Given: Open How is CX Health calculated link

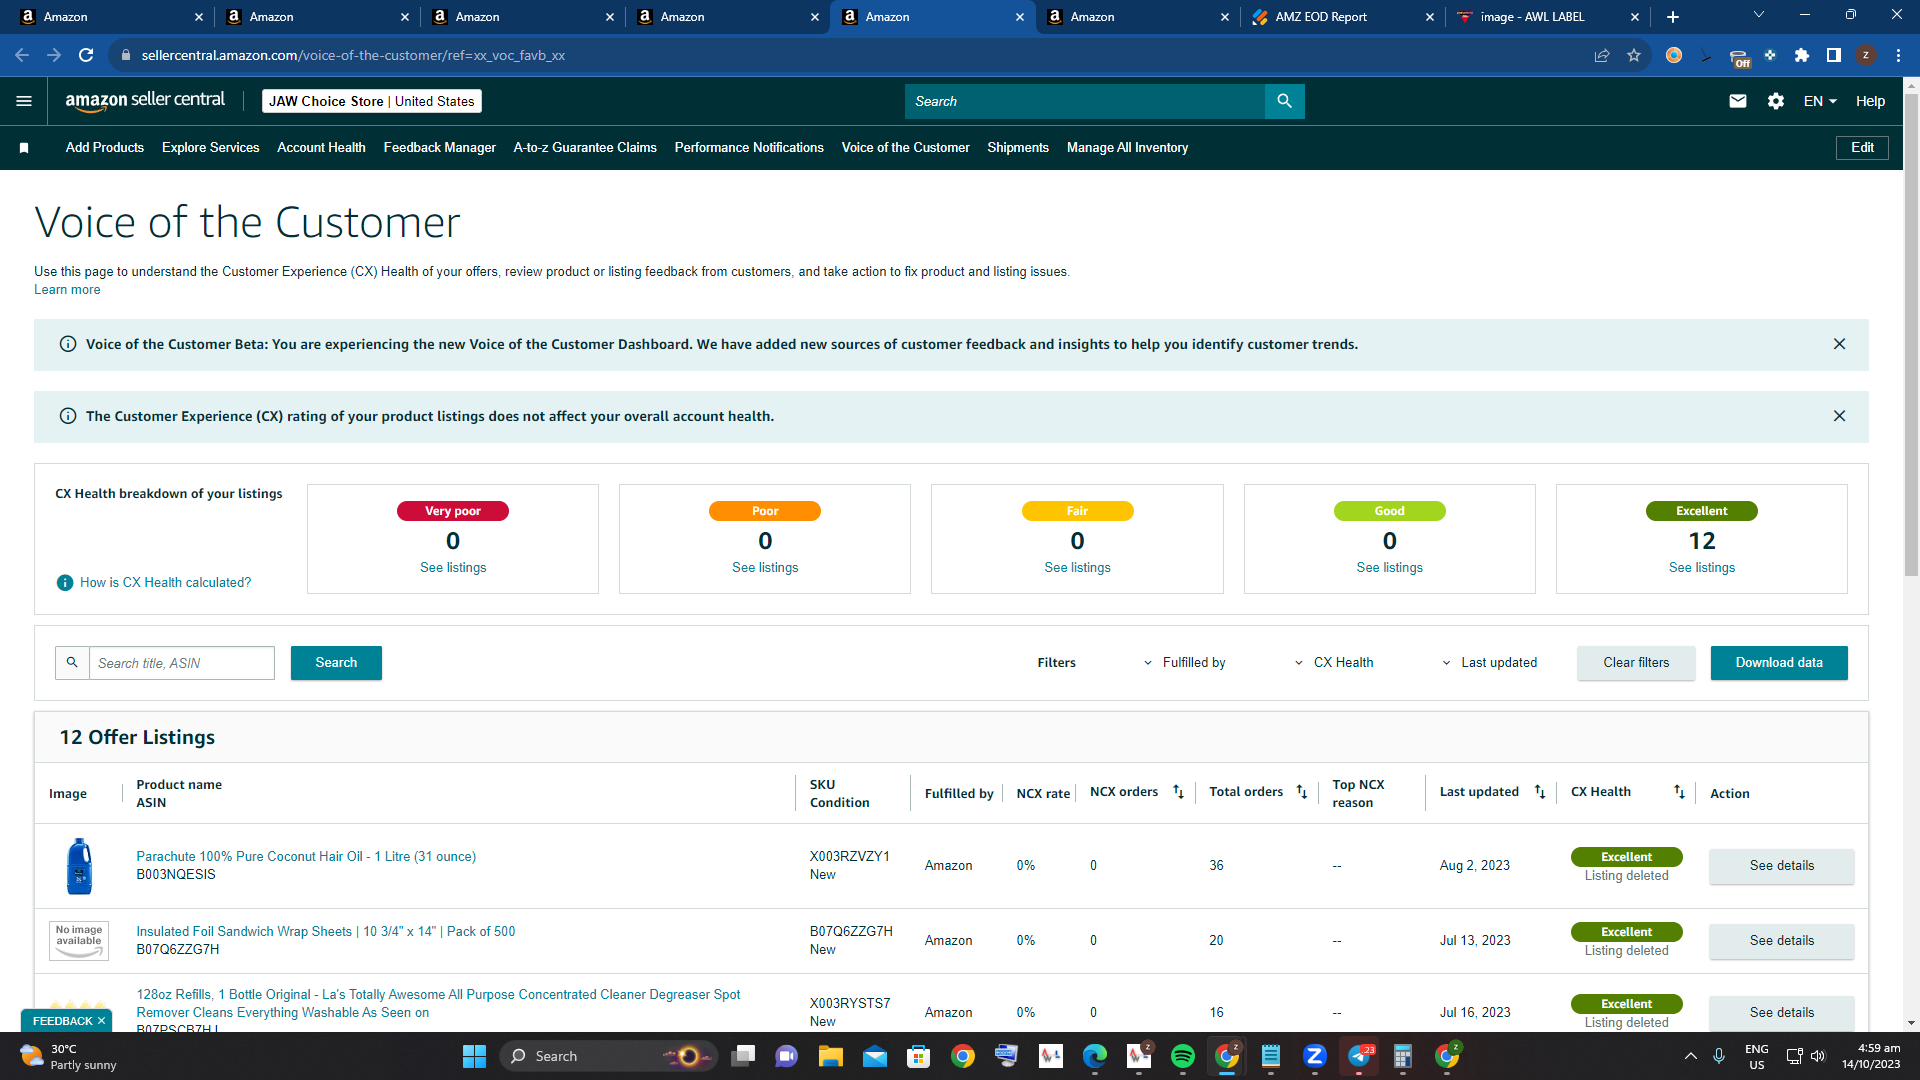Looking at the screenshot, I should [x=165, y=583].
